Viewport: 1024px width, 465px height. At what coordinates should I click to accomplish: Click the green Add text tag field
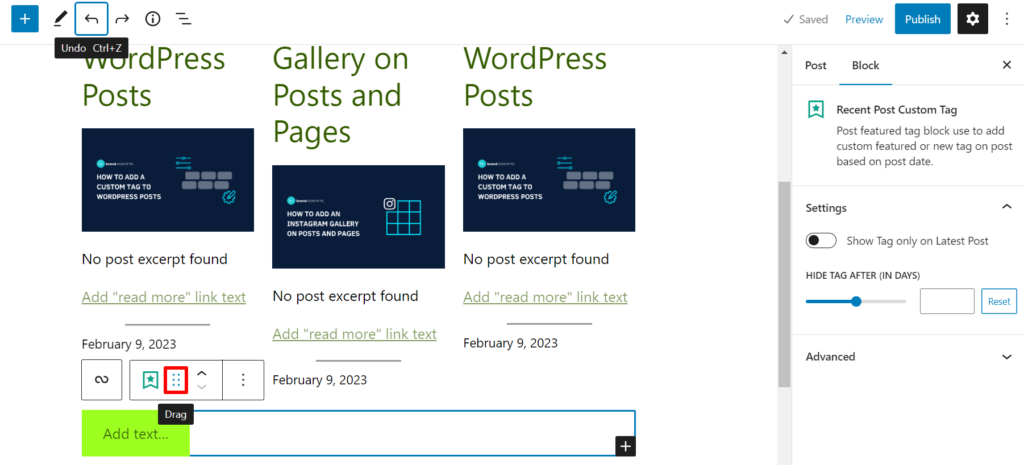(x=136, y=434)
